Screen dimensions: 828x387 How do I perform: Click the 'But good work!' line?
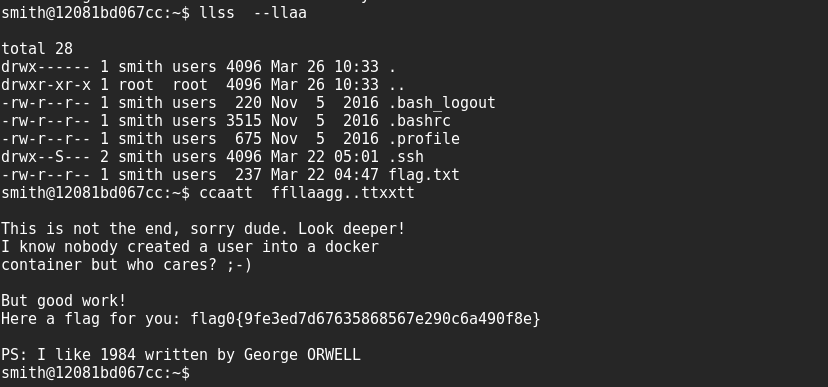click(63, 300)
